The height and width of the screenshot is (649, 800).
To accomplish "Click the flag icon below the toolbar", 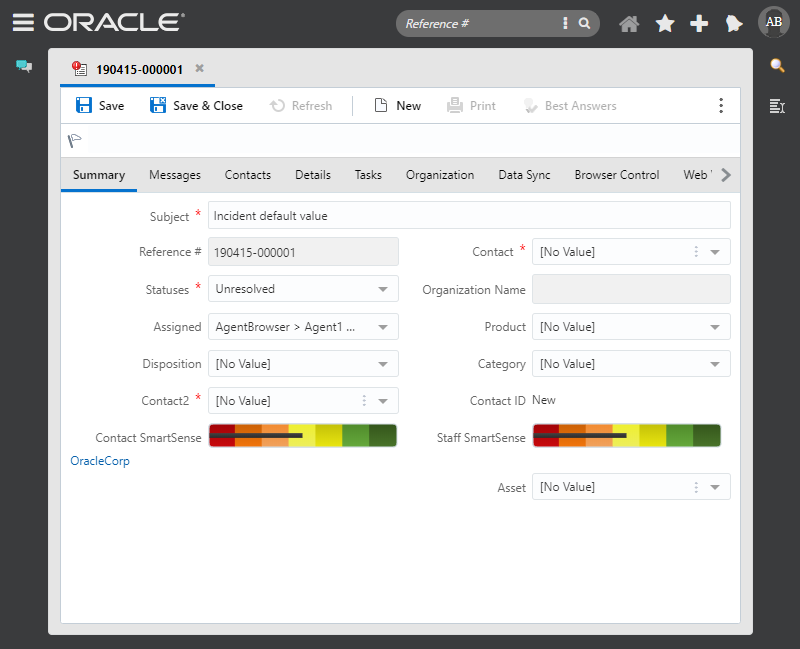I will click(x=74, y=141).
